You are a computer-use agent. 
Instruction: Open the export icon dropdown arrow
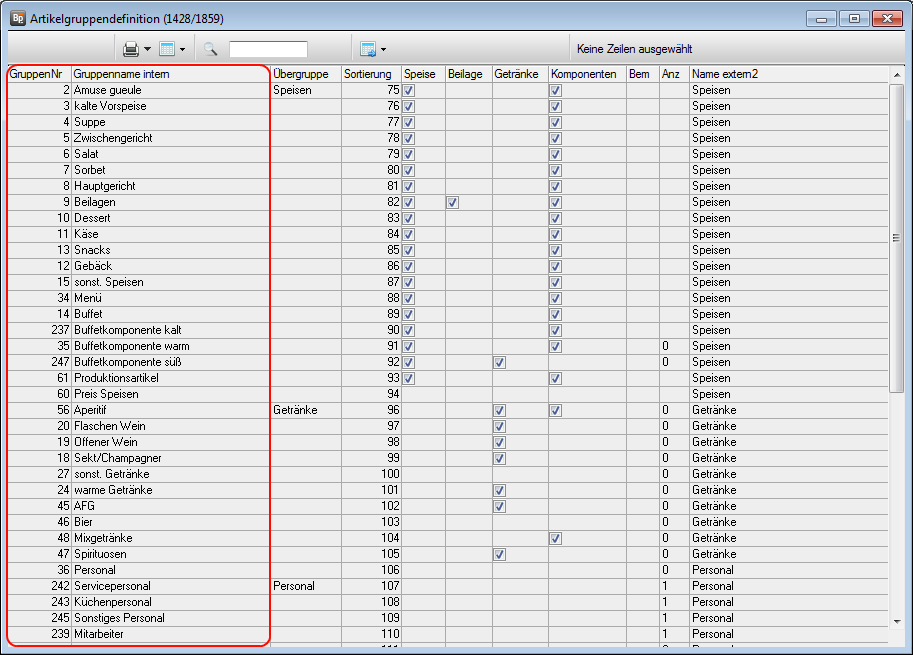coord(383,49)
